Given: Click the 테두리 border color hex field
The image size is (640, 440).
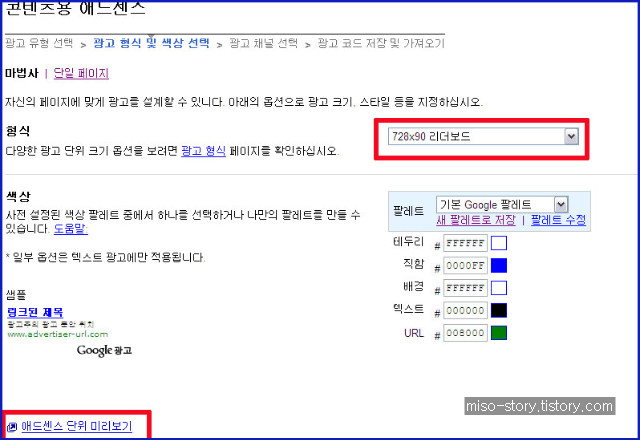Looking at the screenshot, I should (465, 243).
